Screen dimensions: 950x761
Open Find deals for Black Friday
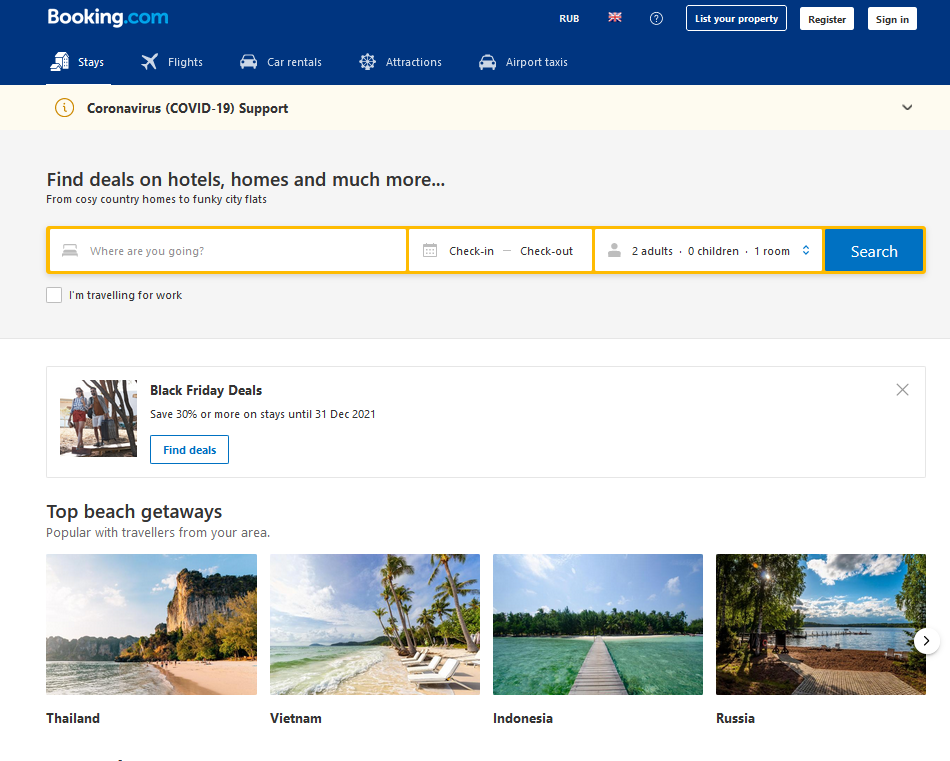(x=190, y=450)
